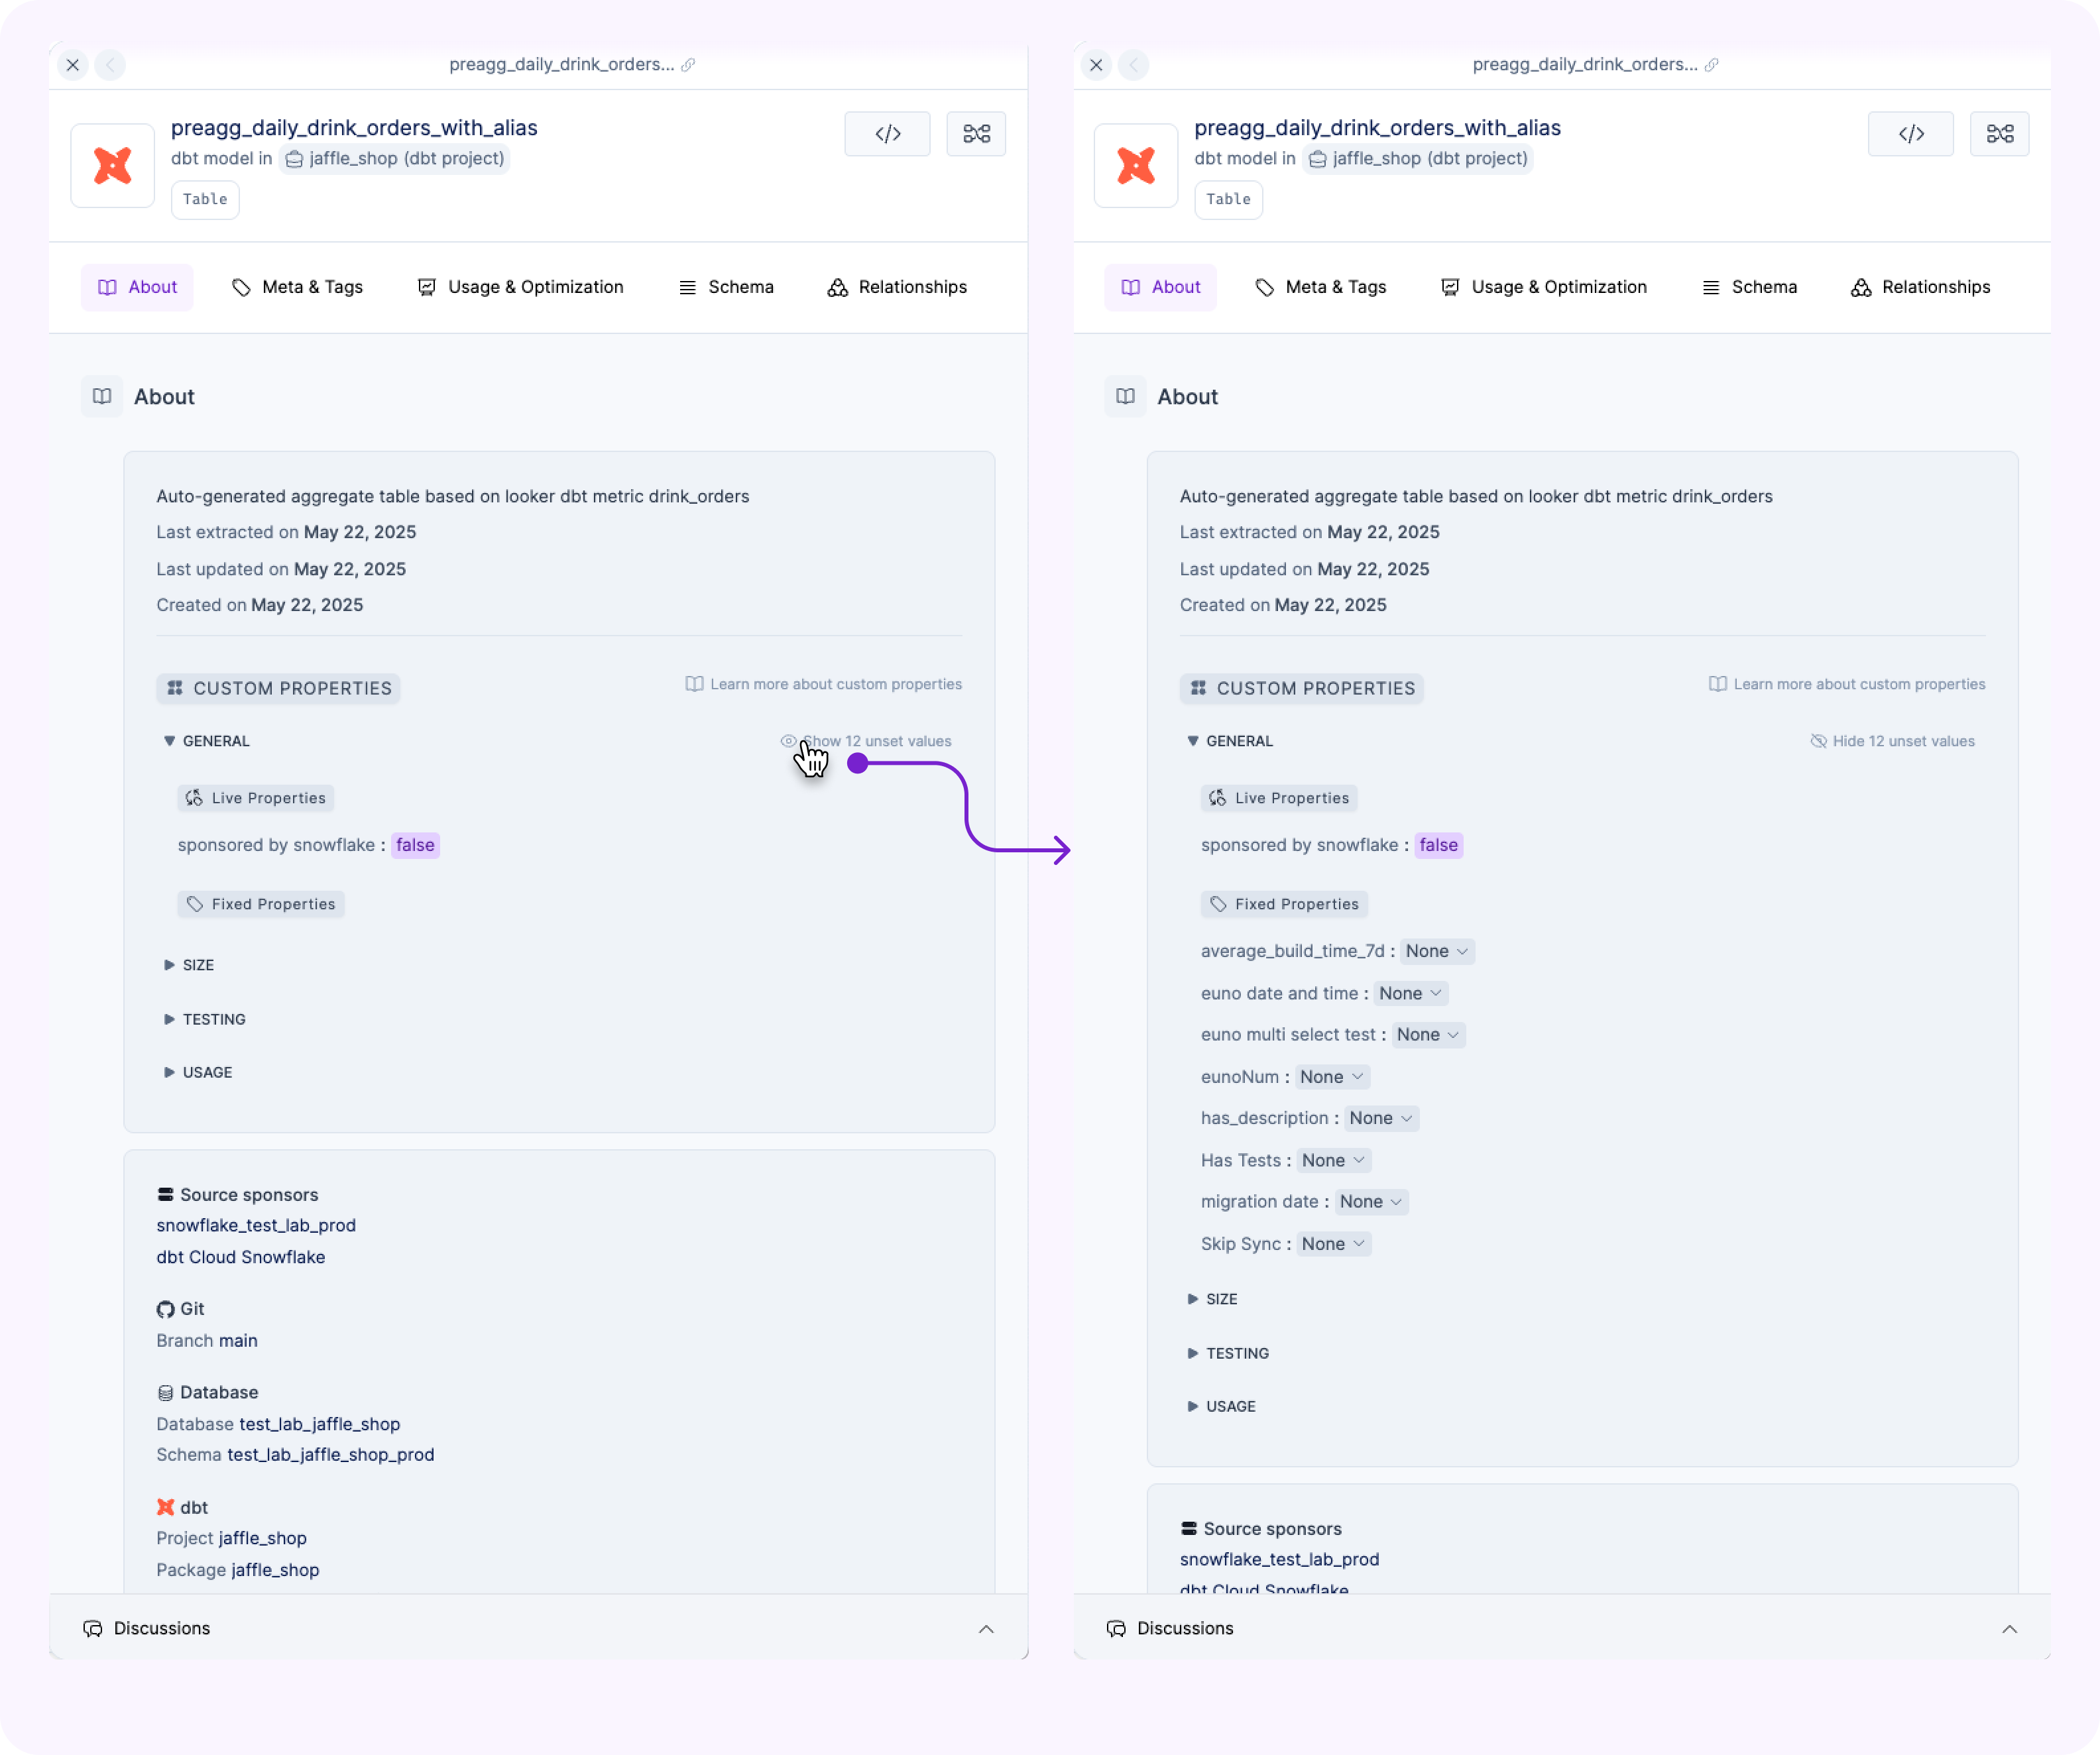The image size is (2100, 1755).
Task: Click the code view icon in right panel
Action: click(1910, 134)
